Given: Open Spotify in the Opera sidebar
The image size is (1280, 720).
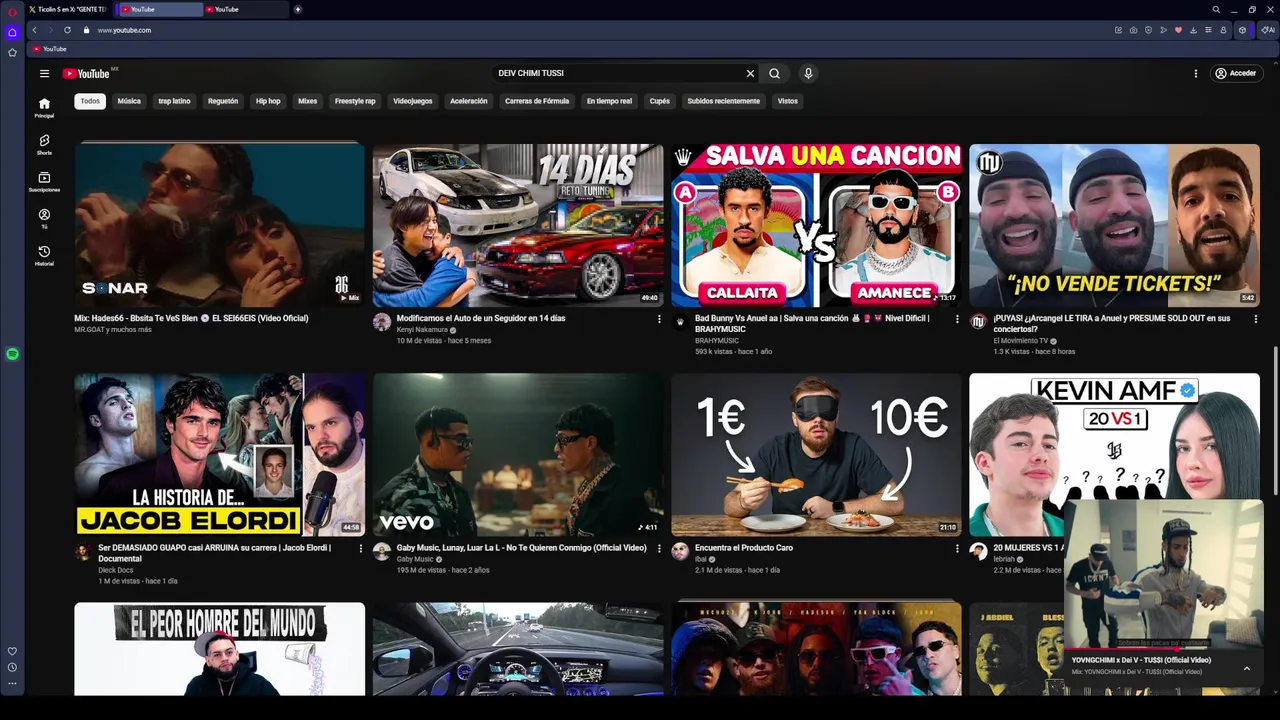Looking at the screenshot, I should [12, 354].
